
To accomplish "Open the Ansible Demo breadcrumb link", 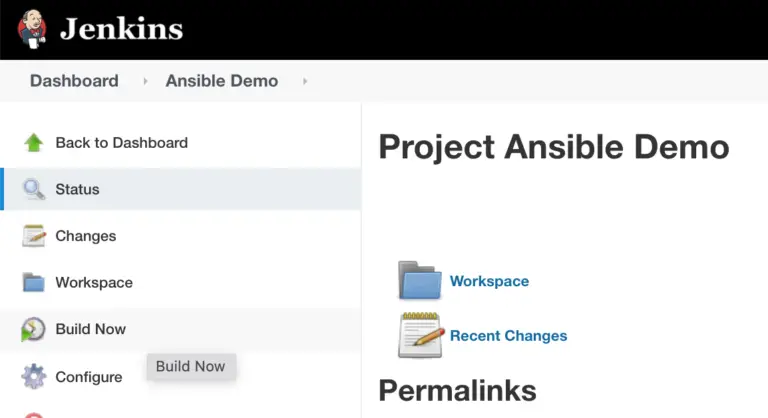I will [x=222, y=81].
